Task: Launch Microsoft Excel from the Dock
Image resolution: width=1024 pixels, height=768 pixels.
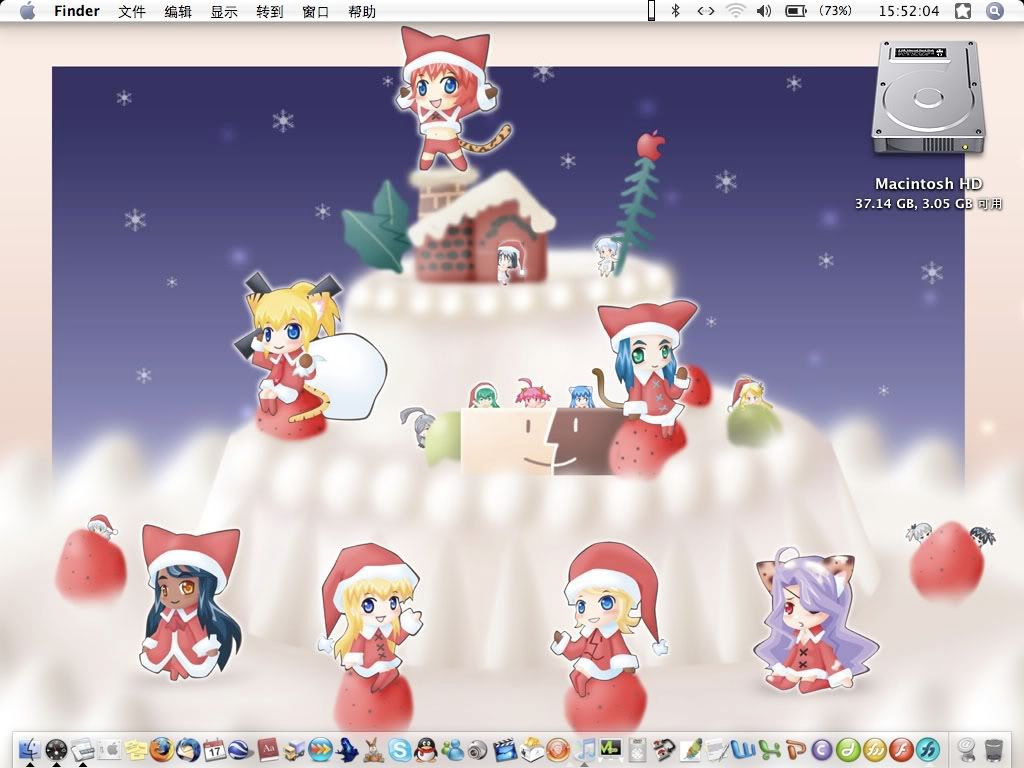Action: [x=769, y=750]
